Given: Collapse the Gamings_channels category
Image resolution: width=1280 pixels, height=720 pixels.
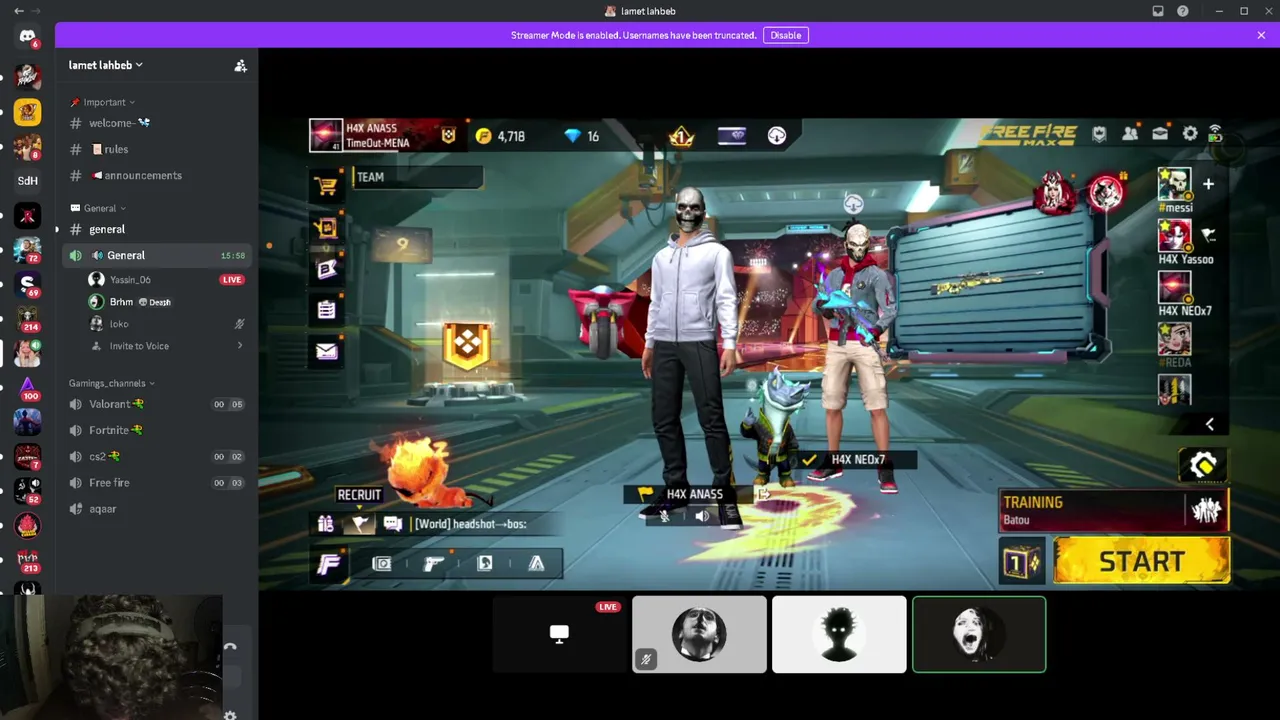Looking at the screenshot, I should [112, 383].
